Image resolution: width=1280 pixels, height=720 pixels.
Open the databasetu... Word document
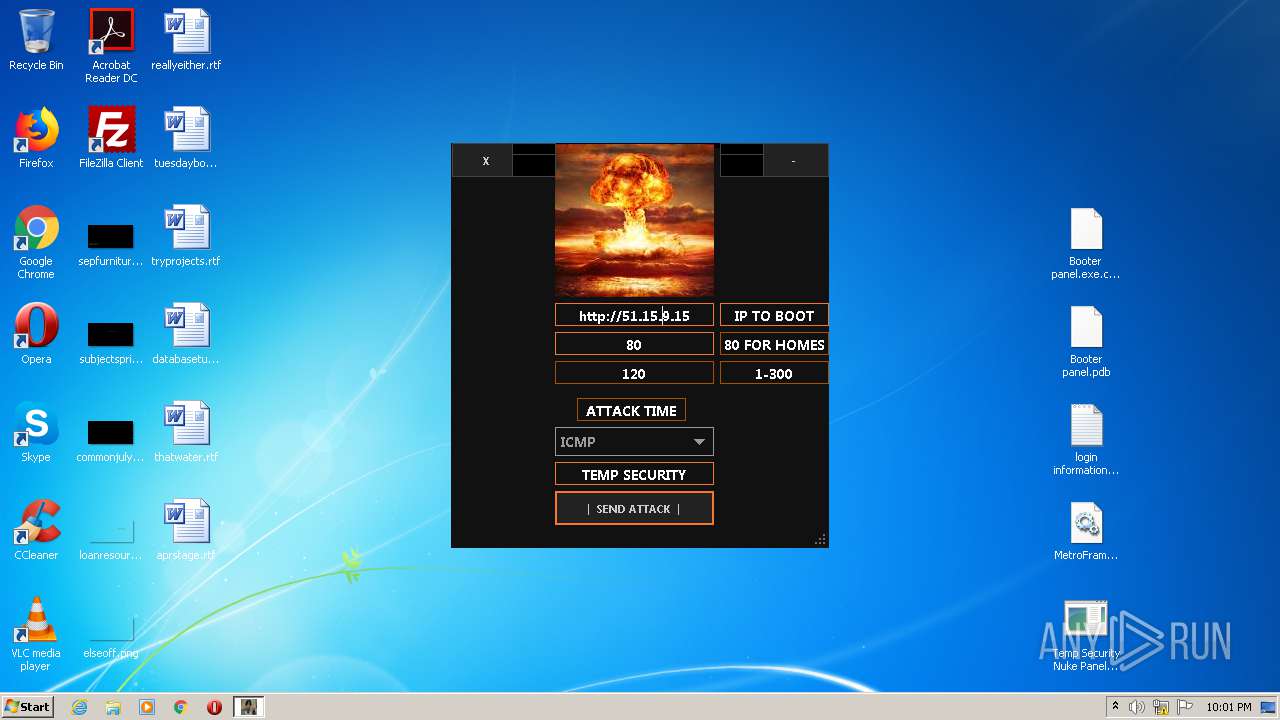(186, 334)
